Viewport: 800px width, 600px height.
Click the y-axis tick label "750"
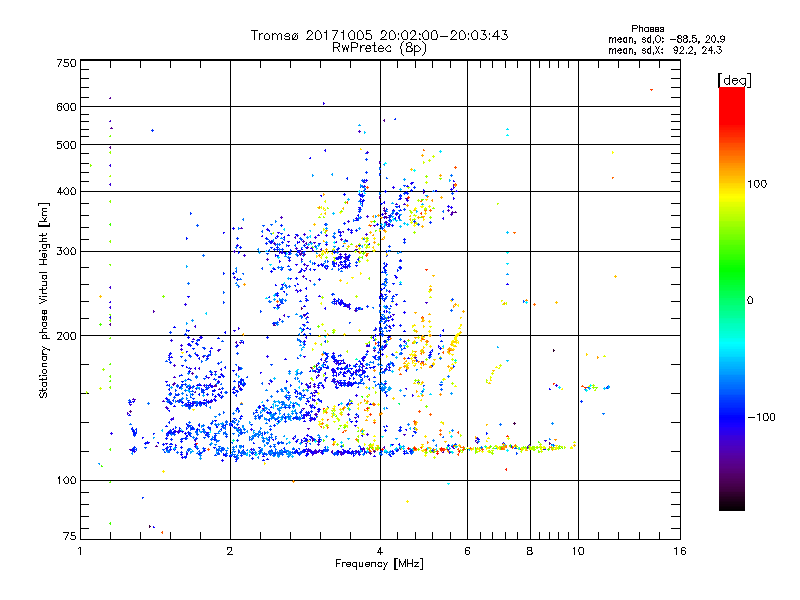click(x=66, y=63)
